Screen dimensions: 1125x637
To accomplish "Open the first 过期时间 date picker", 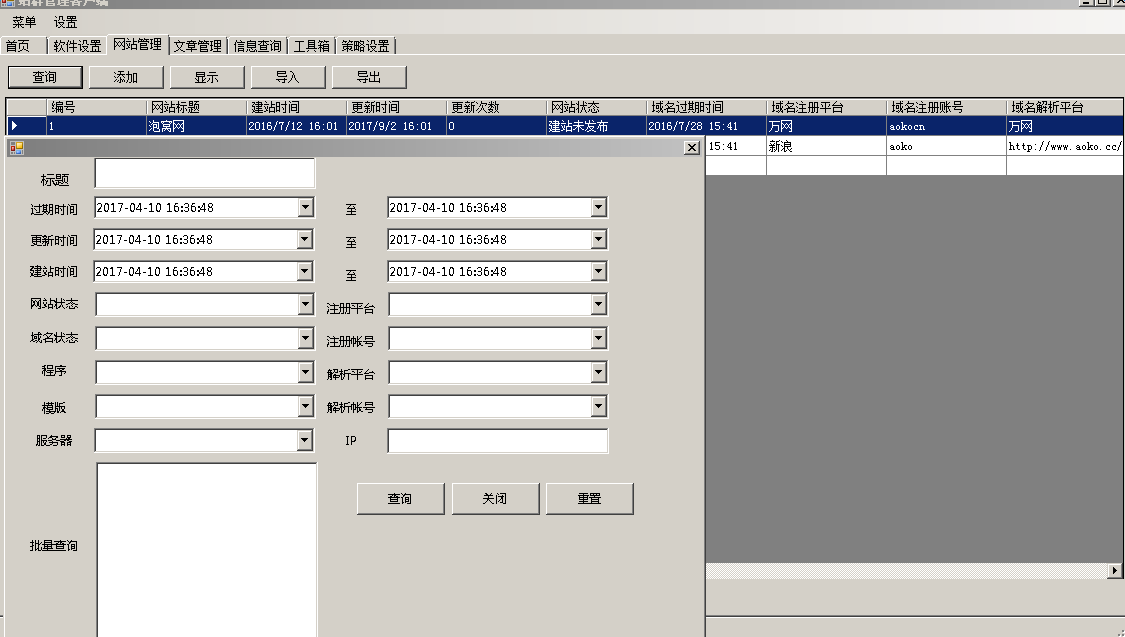I will pyautogui.click(x=305, y=207).
